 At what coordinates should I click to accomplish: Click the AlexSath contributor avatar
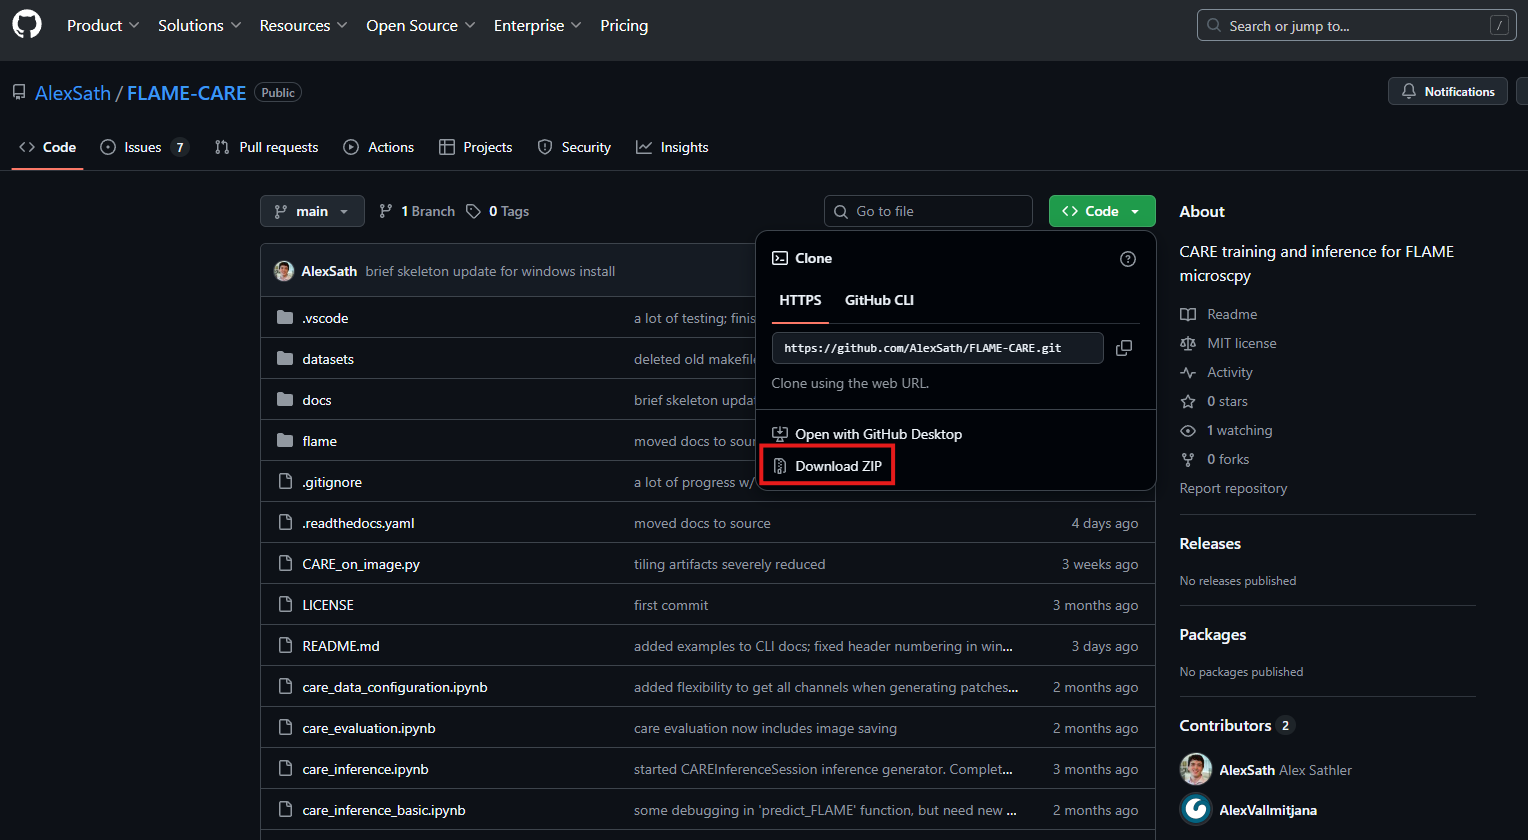tap(1196, 769)
